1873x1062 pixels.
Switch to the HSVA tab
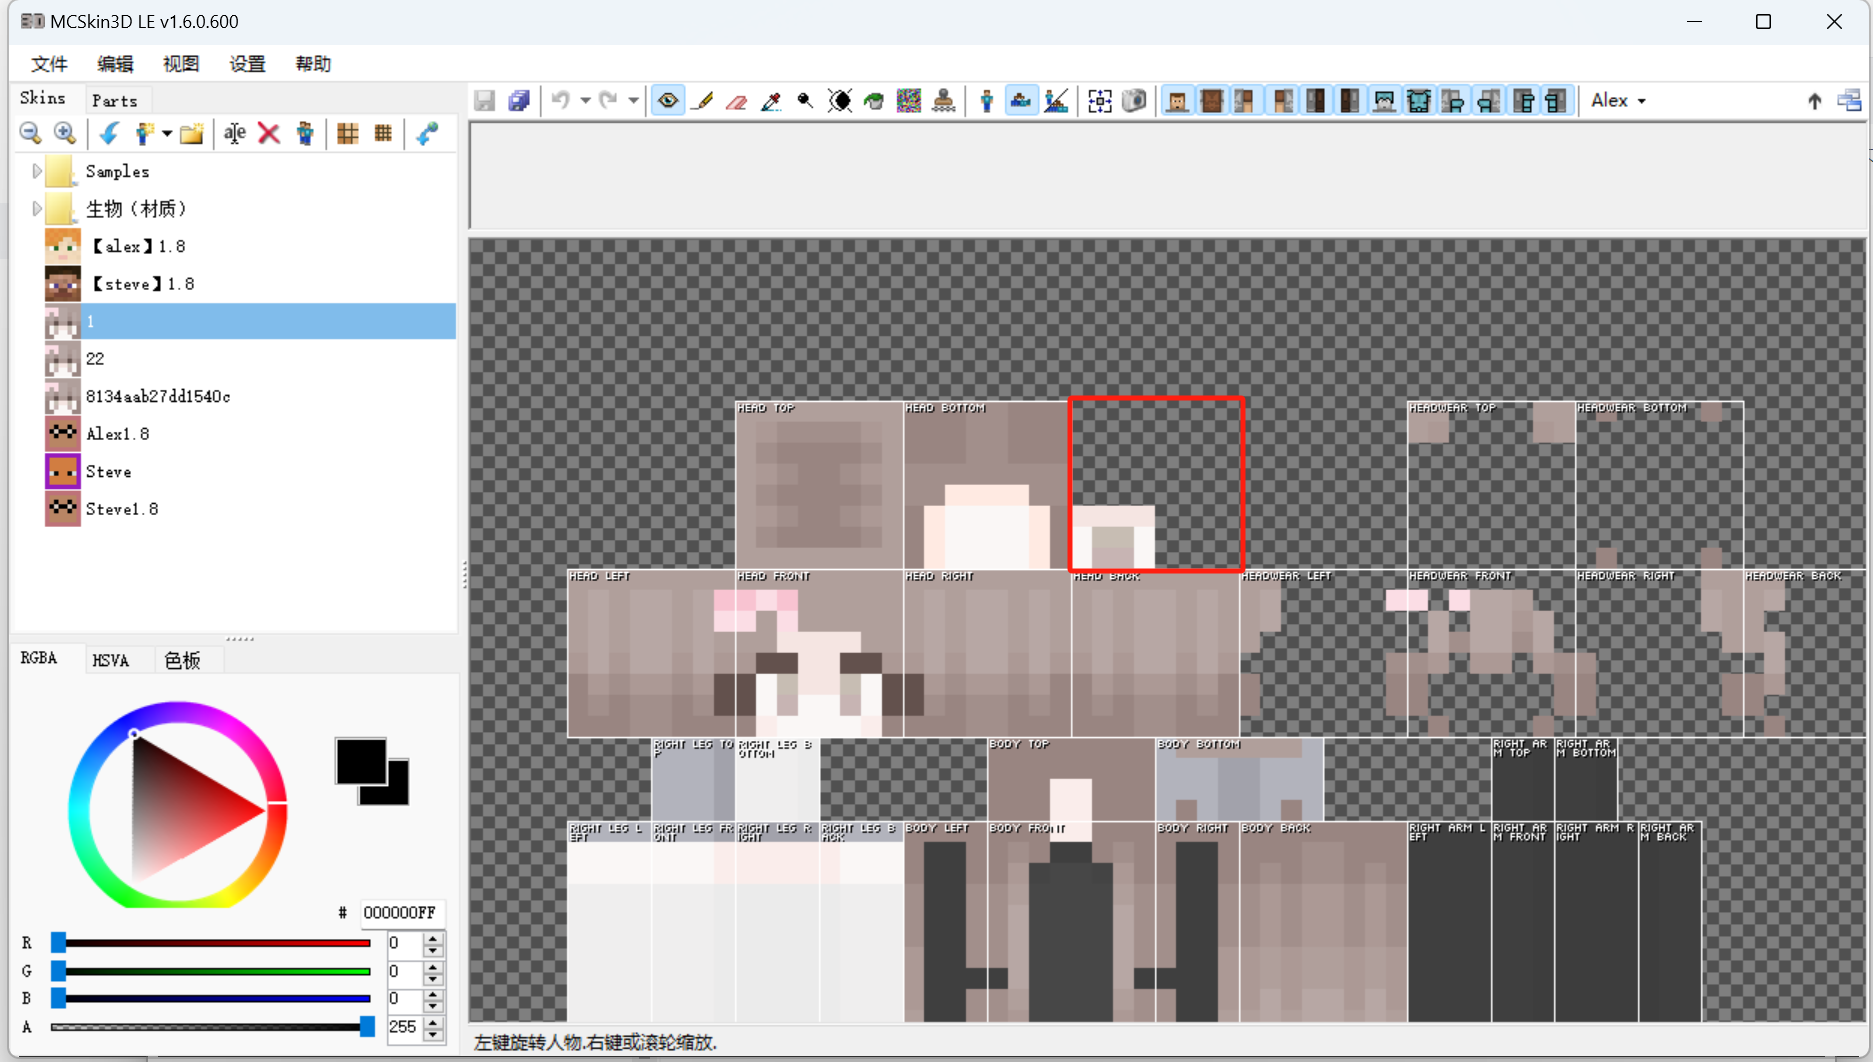click(111, 660)
